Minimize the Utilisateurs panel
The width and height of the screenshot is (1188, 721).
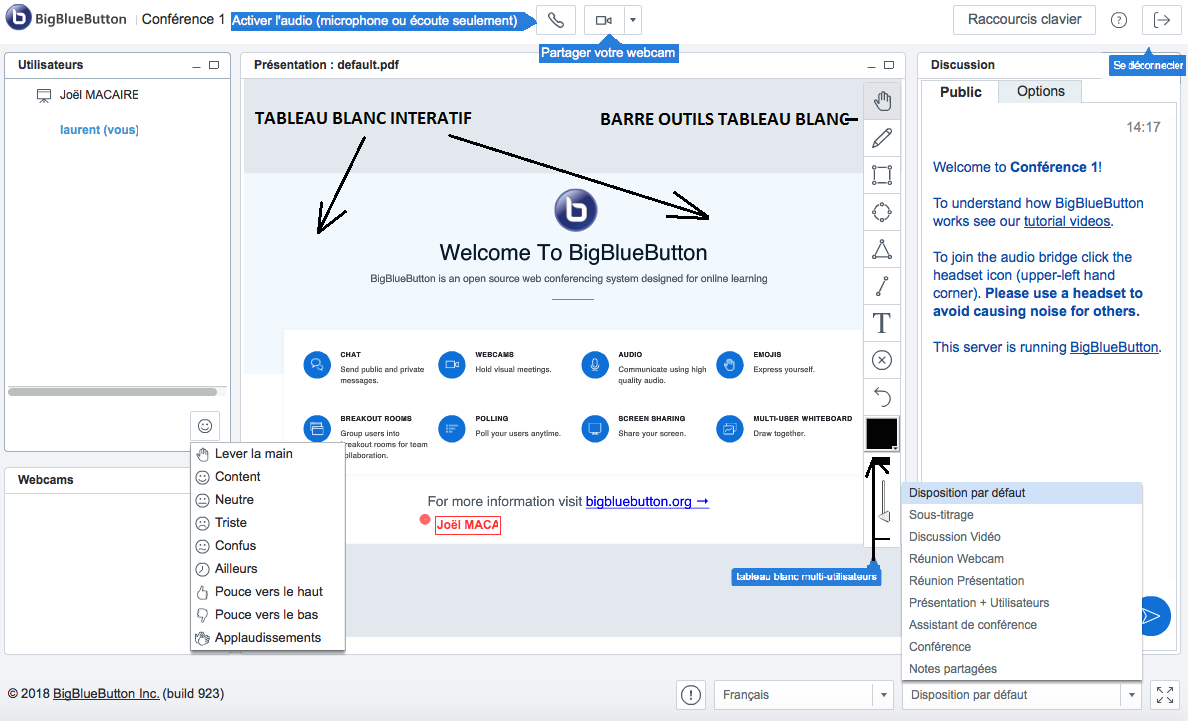pyautogui.click(x=196, y=66)
